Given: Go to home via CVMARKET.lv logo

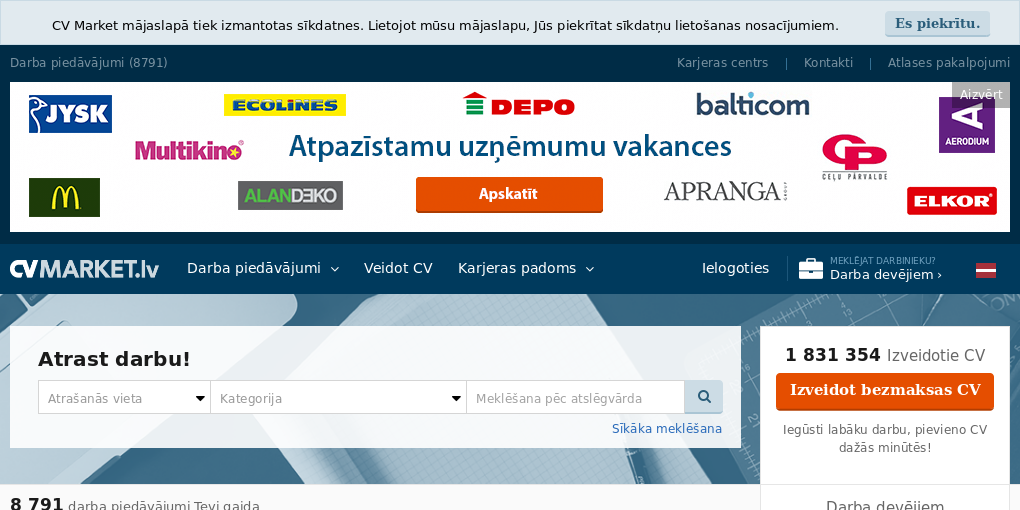Looking at the screenshot, I should click(x=84, y=269).
